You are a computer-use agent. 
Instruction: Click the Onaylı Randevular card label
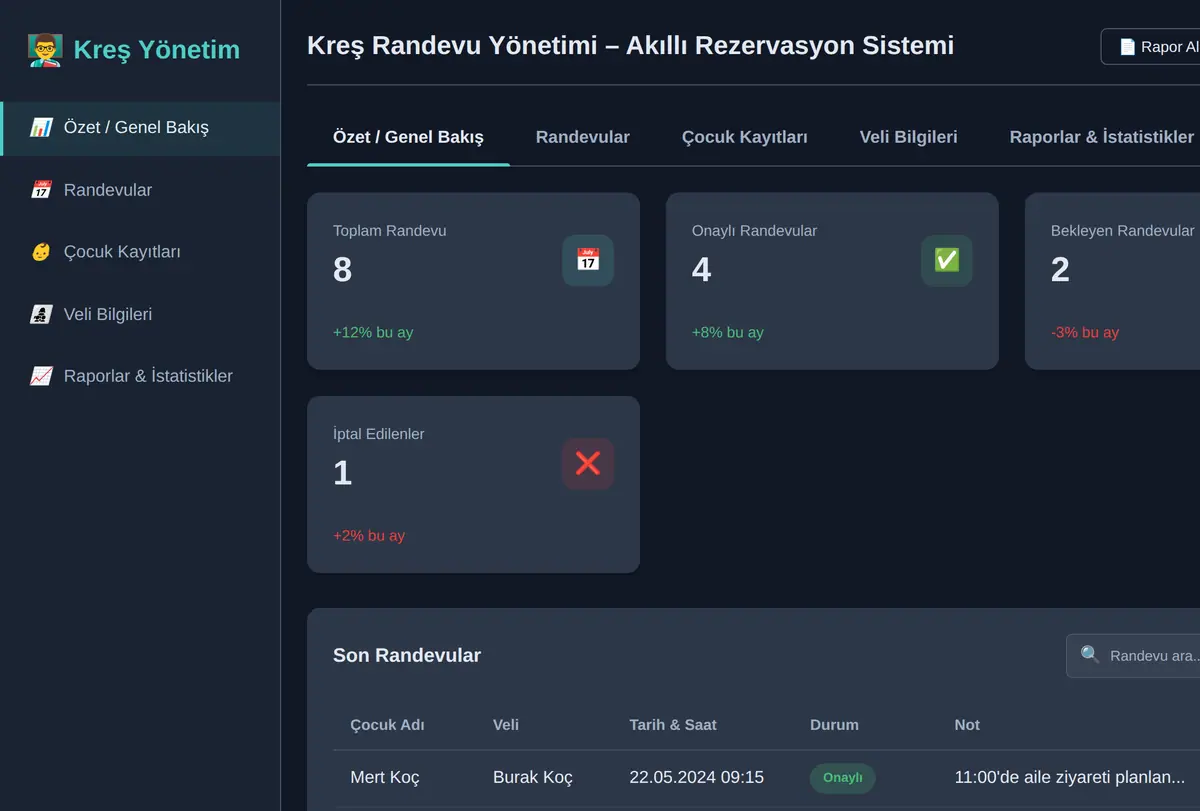pos(754,231)
